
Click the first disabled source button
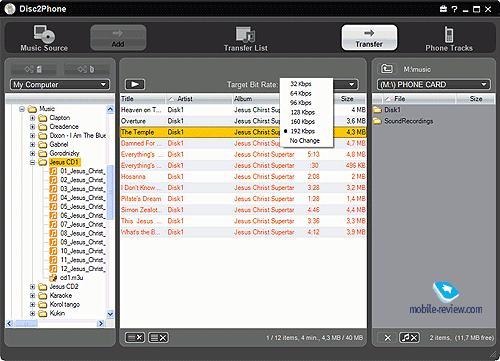pos(34,69)
